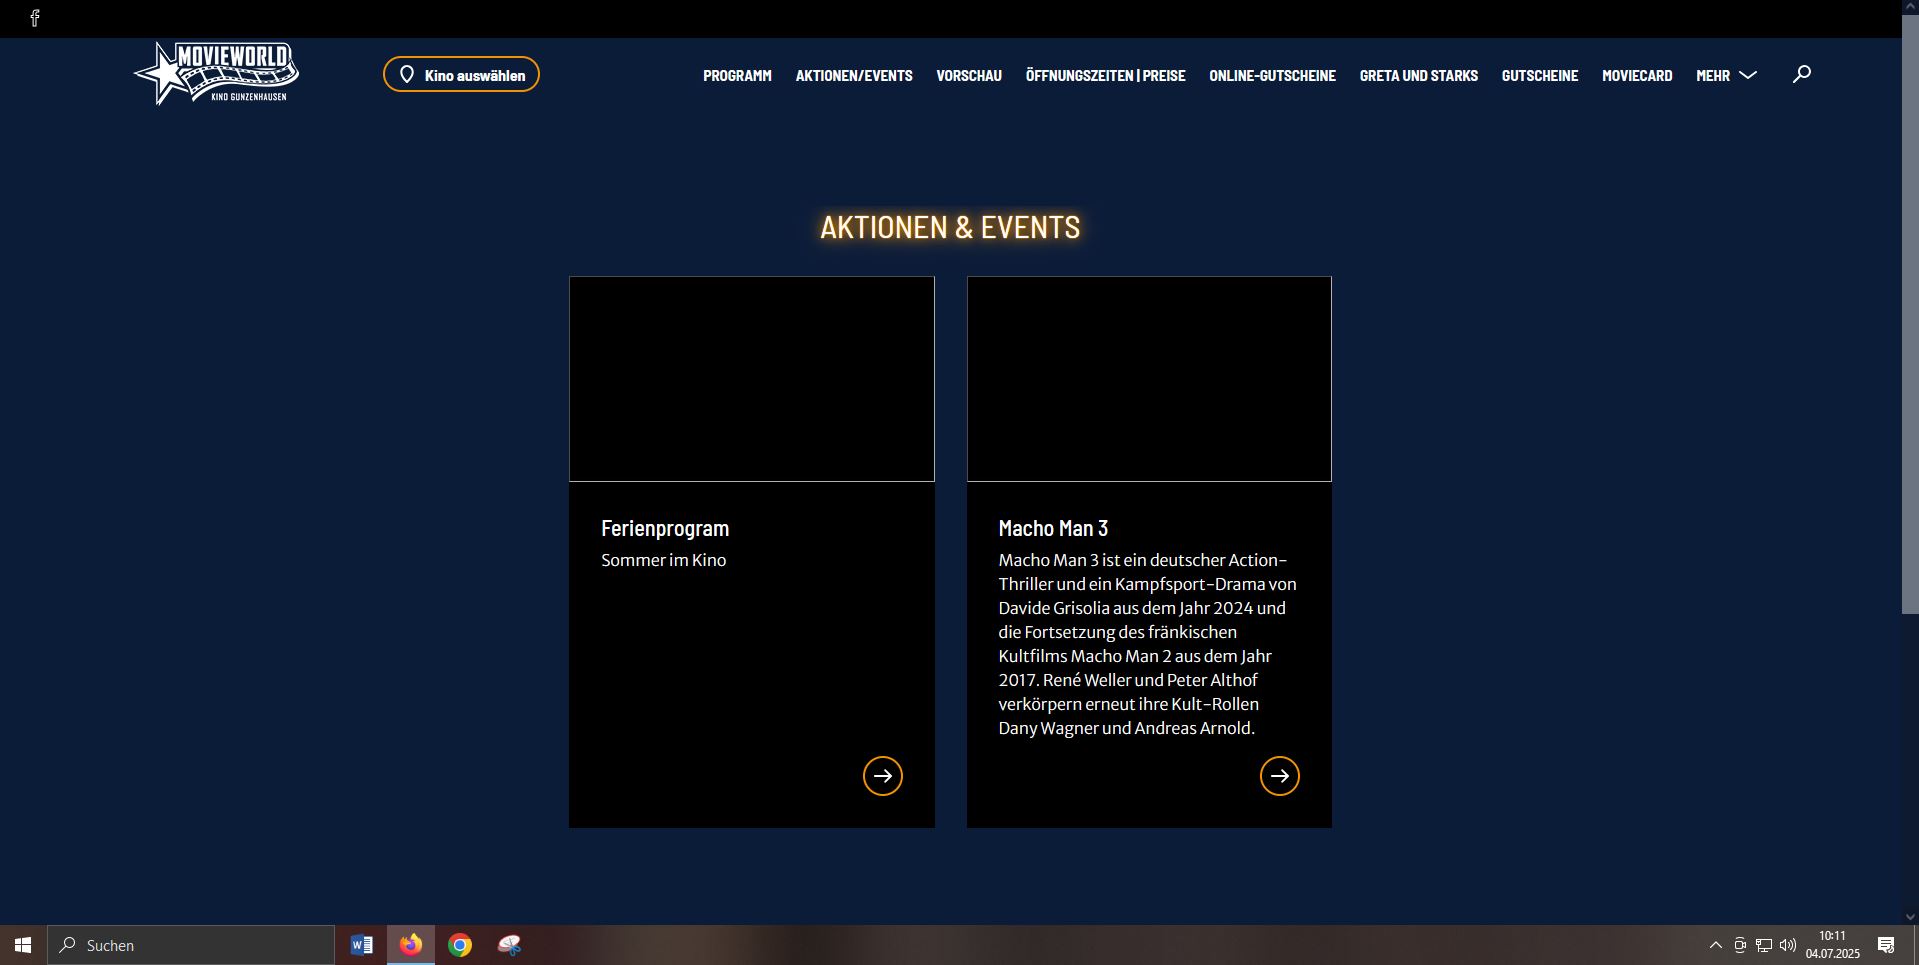Open the Macho Man 3 title
Image resolution: width=1919 pixels, height=965 pixels.
[x=1053, y=528]
